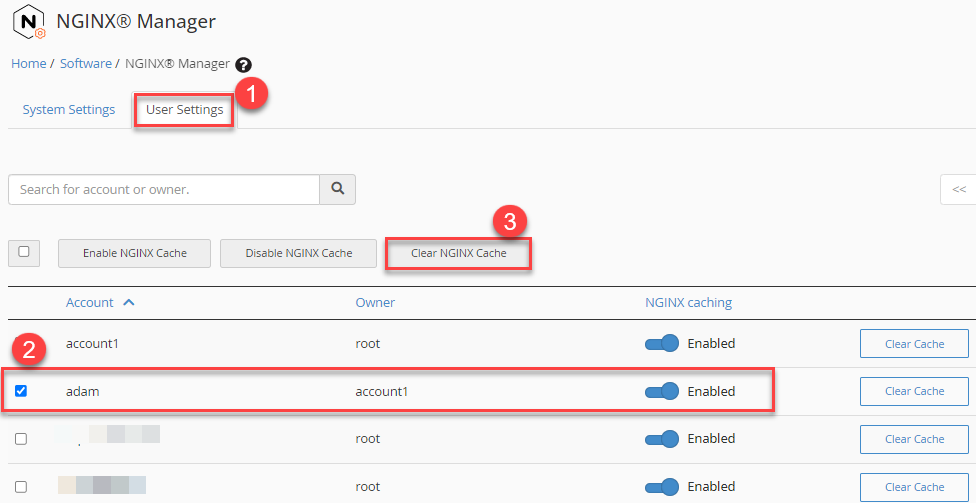Focus the account or owner search field
Image resolution: width=976 pixels, height=503 pixels.
click(164, 189)
